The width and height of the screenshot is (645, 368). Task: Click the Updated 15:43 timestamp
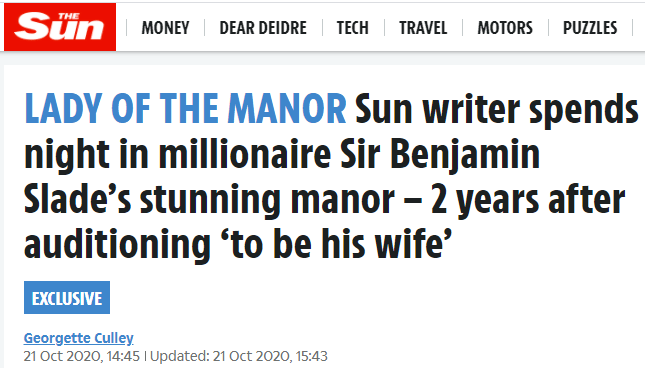[239, 356]
